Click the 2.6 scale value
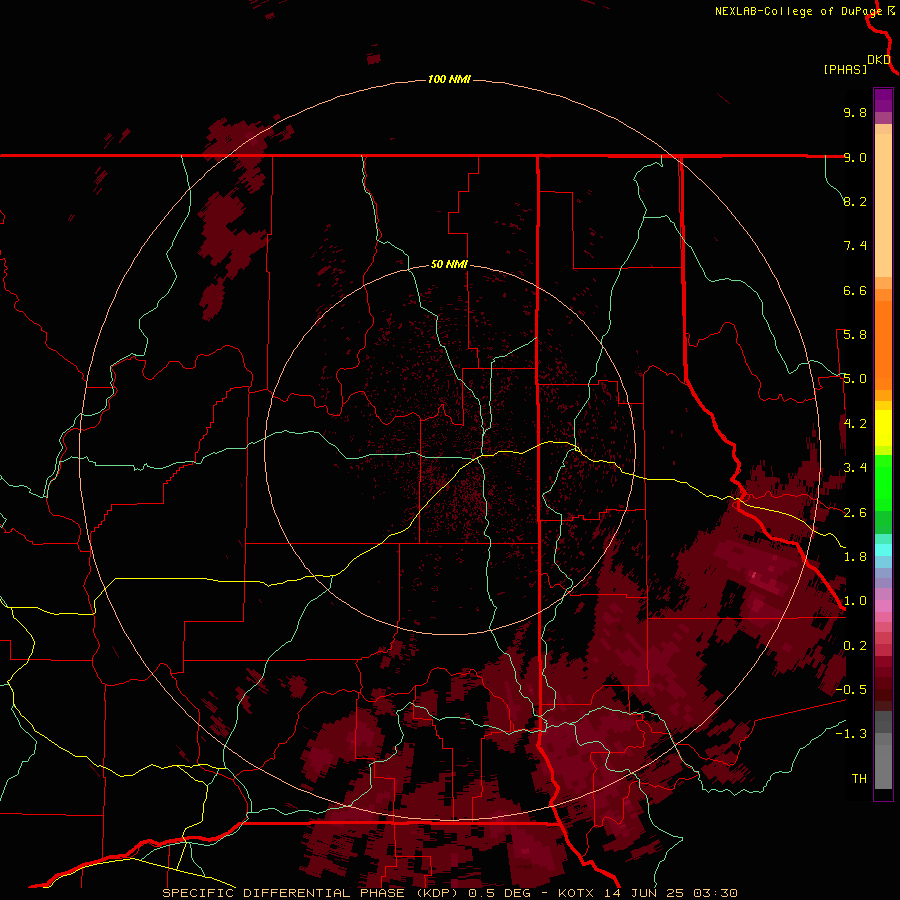Viewport: 900px width, 900px height. tap(855, 513)
